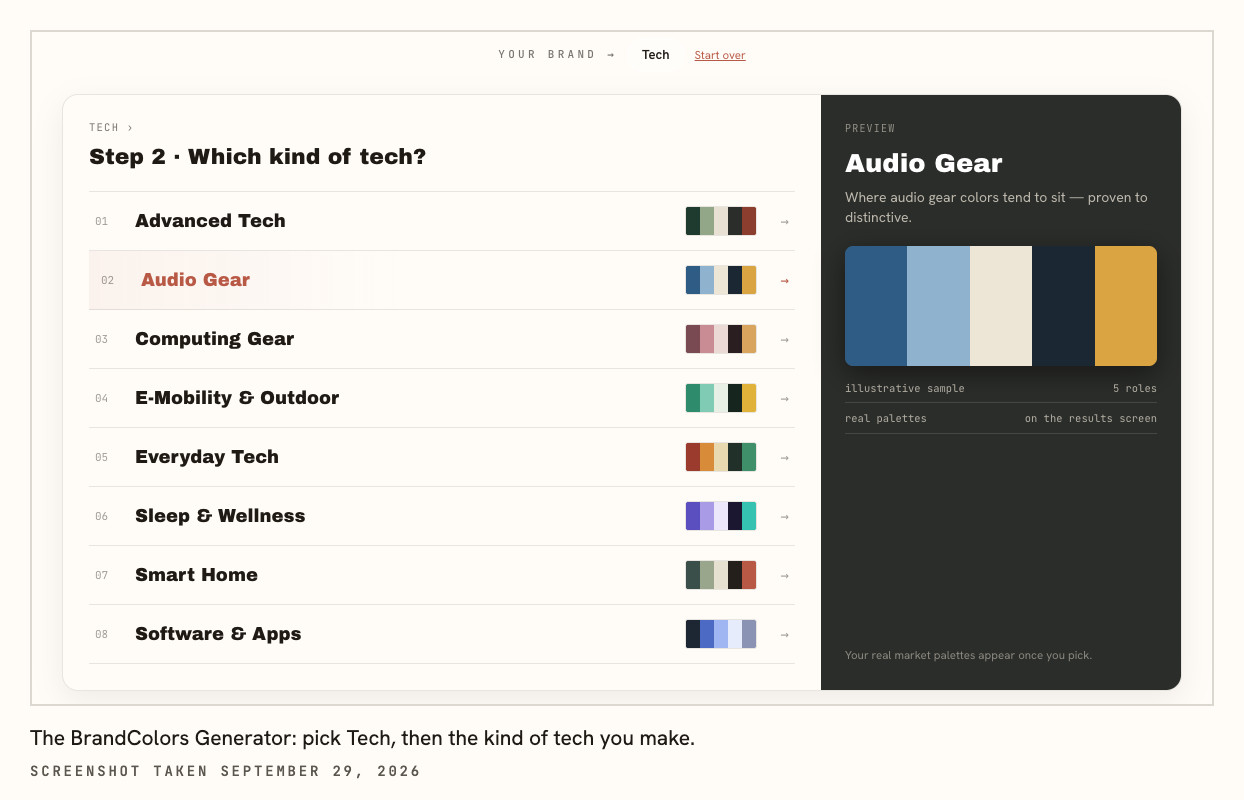The image size is (1244, 800).
Task: Click the arrow icon on Everyday Tech row
Action: click(785, 457)
